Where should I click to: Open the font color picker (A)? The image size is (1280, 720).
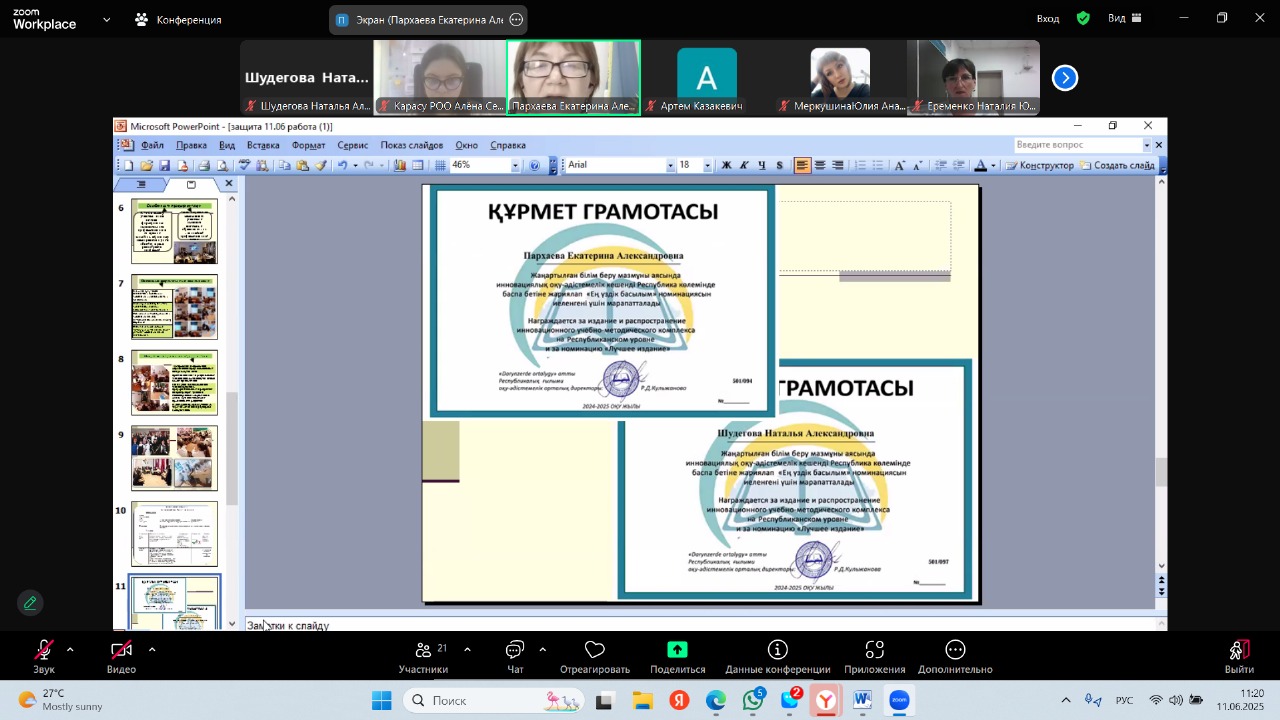[981, 165]
